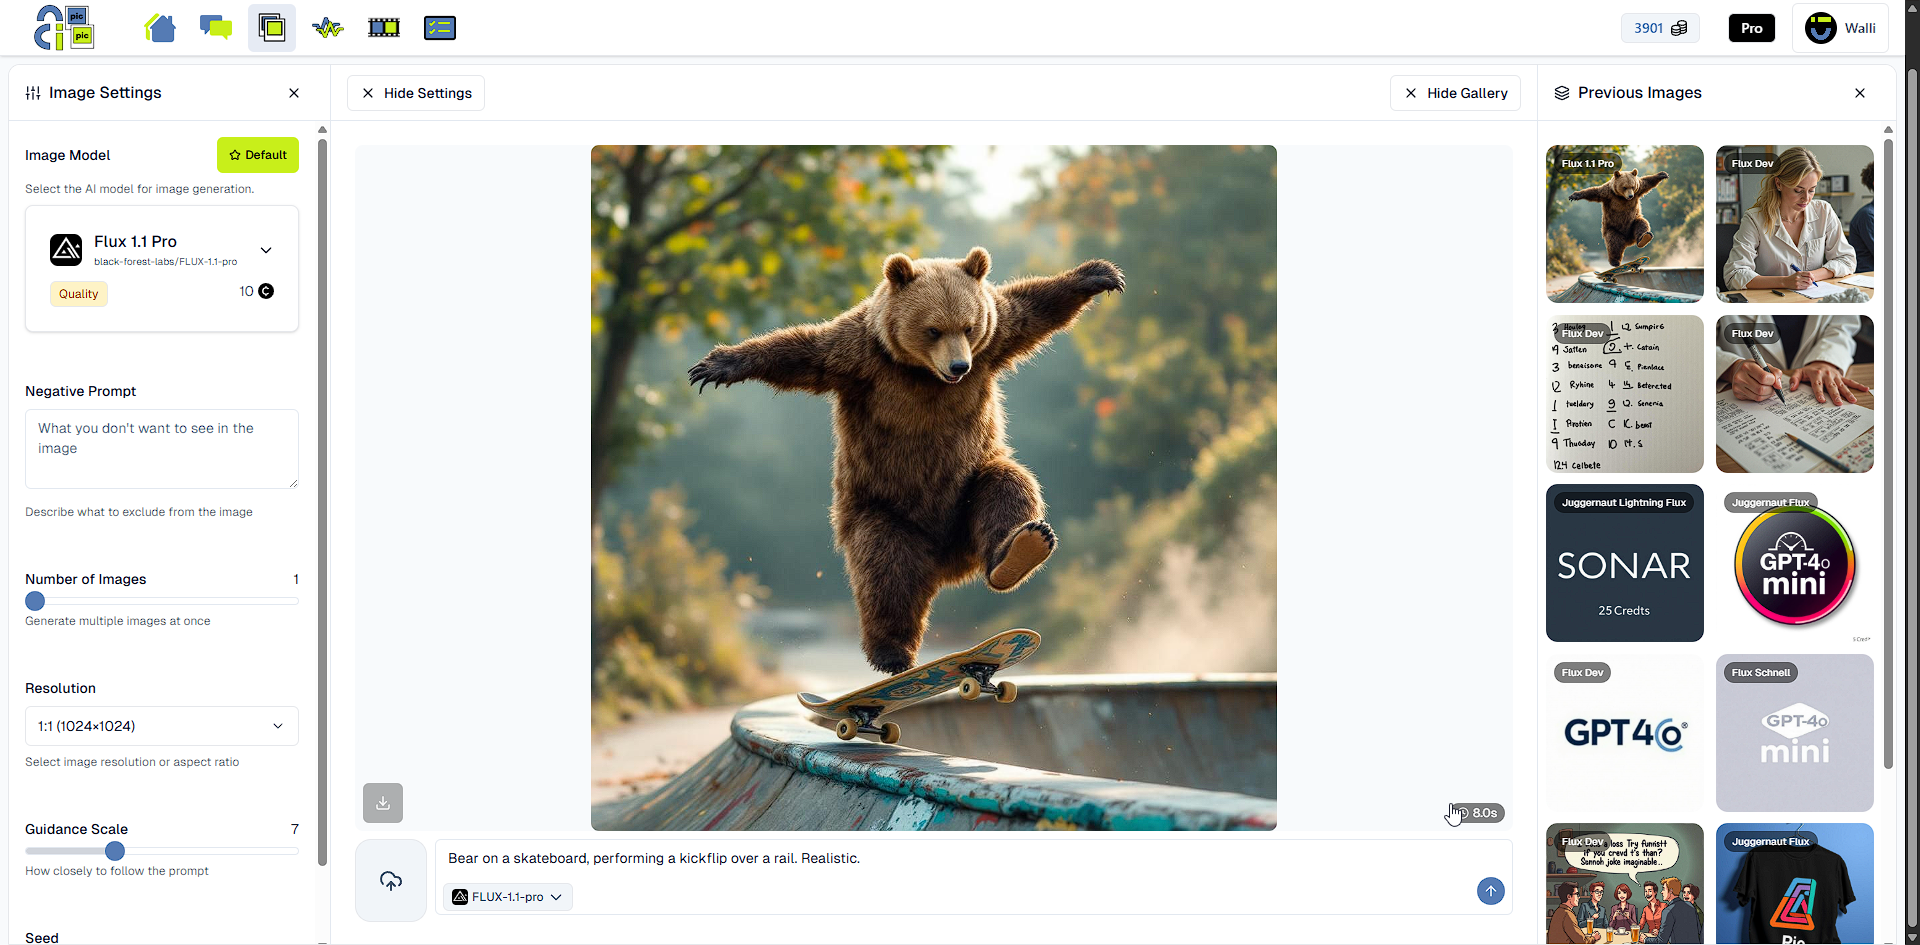Open the handwritten list Flux Dev thumbnail
The width and height of the screenshot is (1920, 945).
[x=1625, y=394]
